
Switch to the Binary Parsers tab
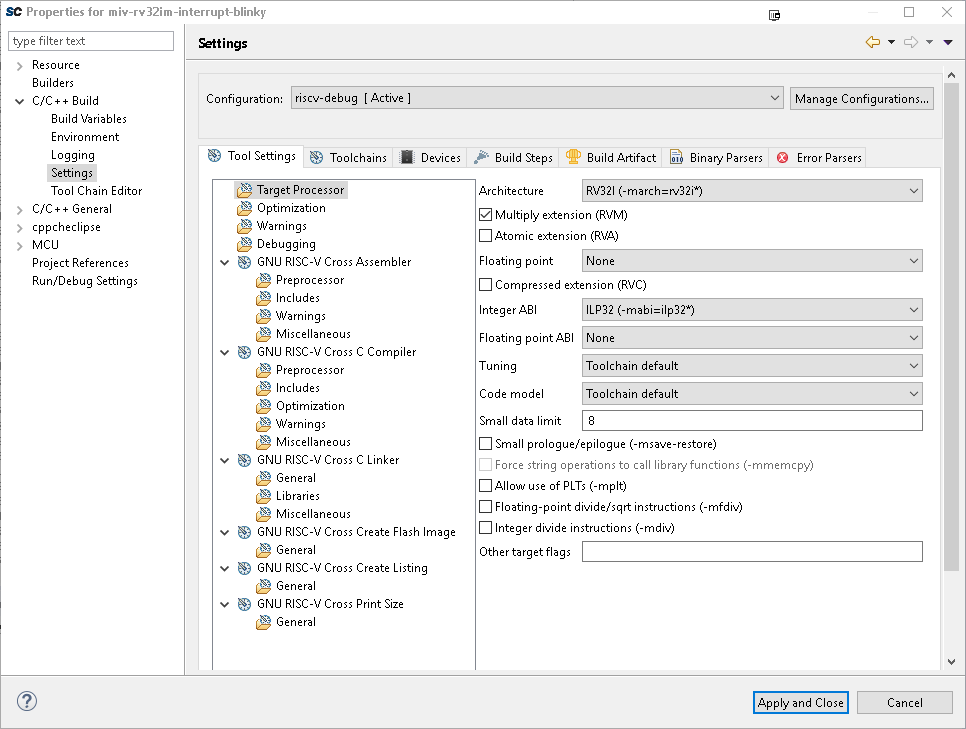point(716,158)
